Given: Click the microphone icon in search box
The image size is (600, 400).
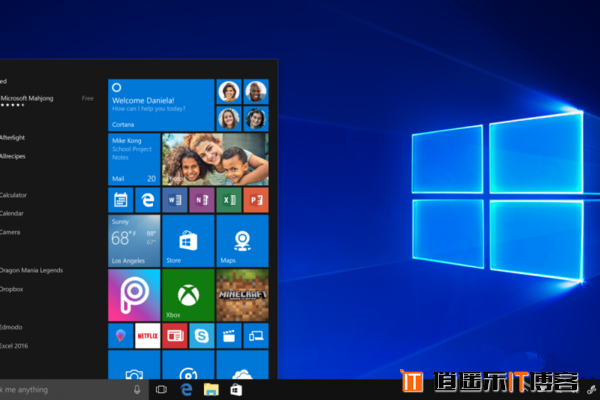Looking at the screenshot, I should click(137, 390).
